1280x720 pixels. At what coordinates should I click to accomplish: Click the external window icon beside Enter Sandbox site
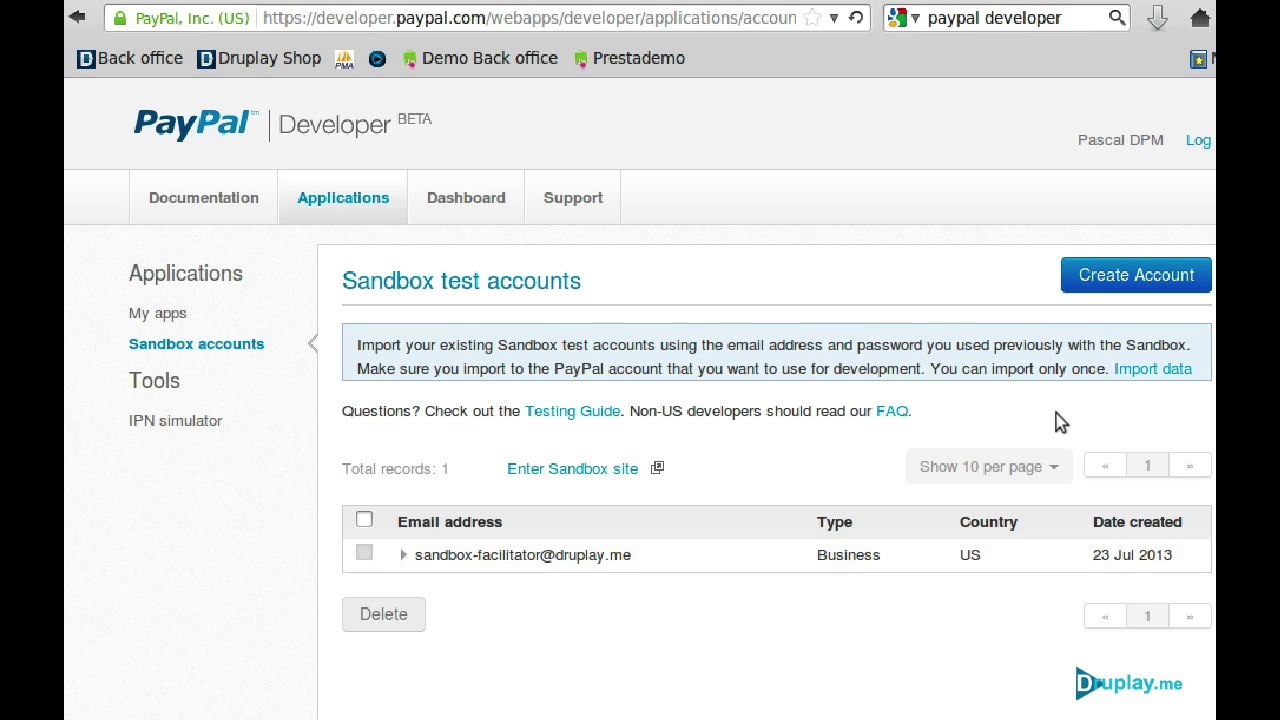tap(657, 468)
